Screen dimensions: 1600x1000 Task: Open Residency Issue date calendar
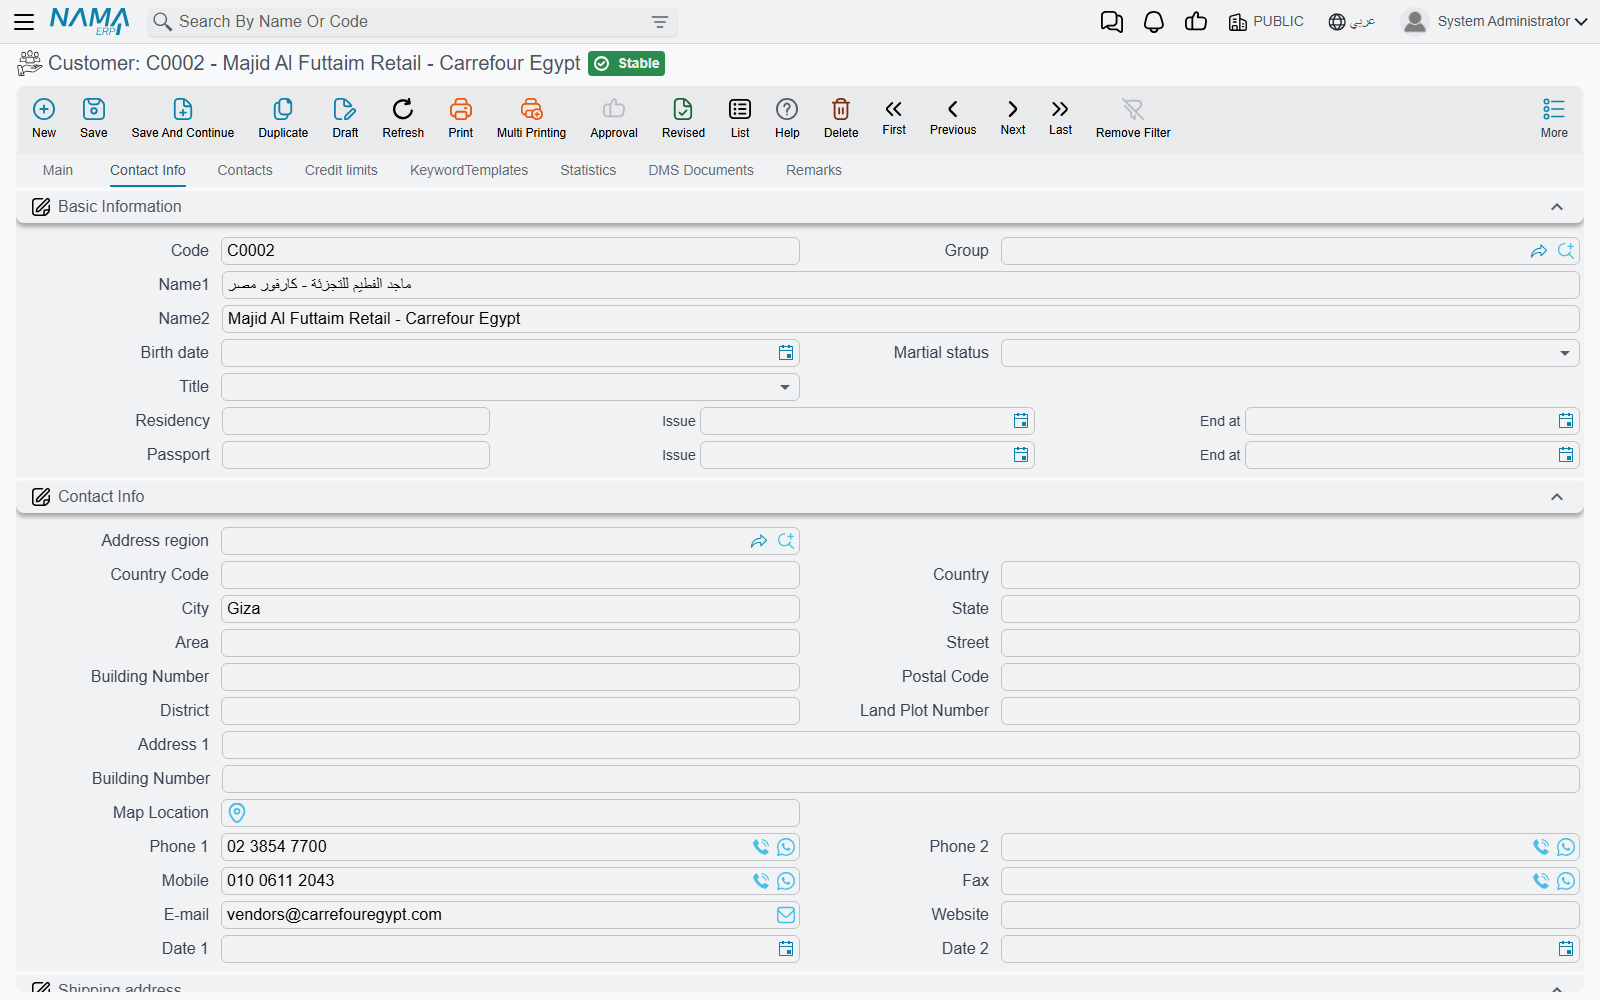pyautogui.click(x=1021, y=421)
